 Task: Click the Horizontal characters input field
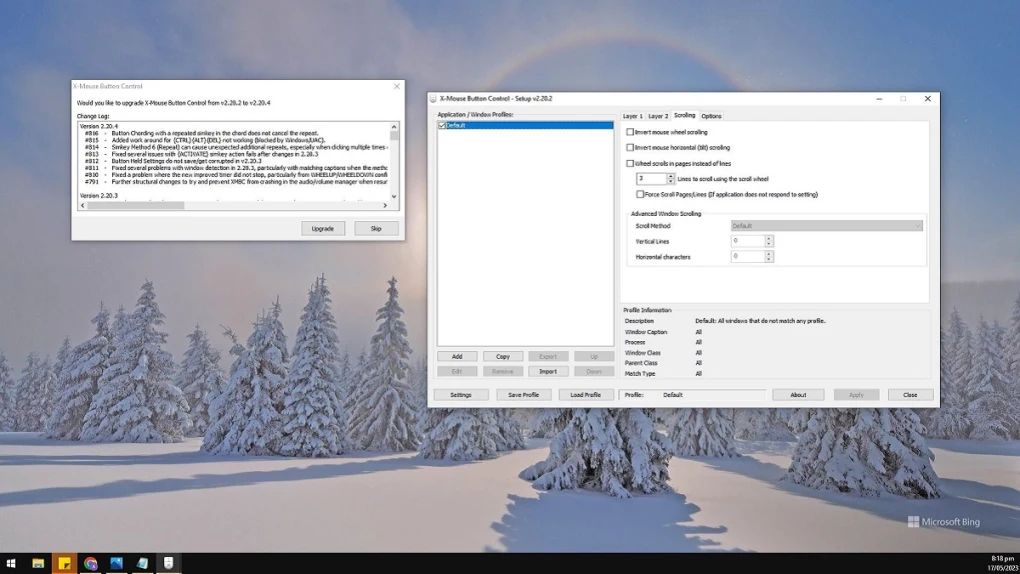(x=747, y=256)
